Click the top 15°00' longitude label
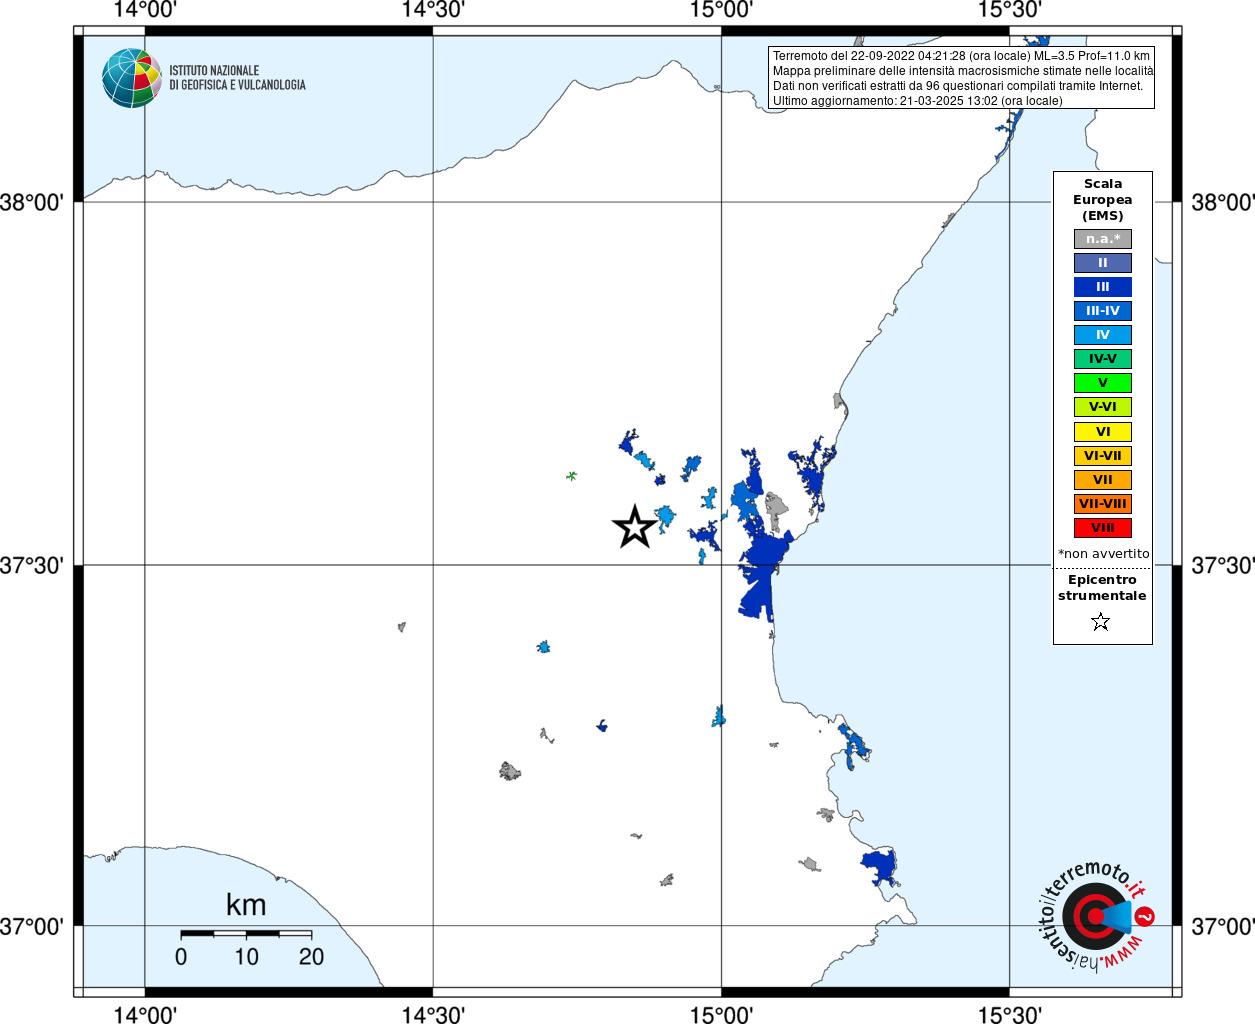The image size is (1255, 1024). [721, 10]
